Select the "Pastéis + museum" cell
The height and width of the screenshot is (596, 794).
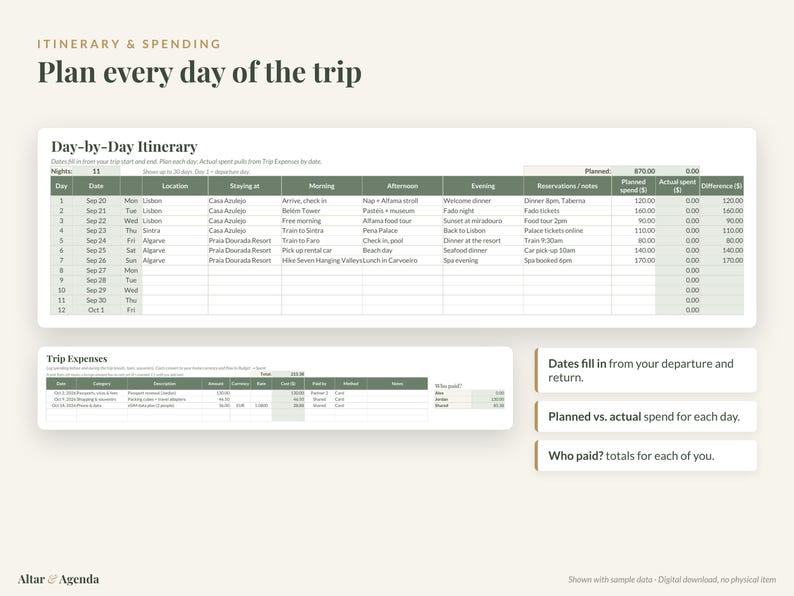tap(402, 211)
